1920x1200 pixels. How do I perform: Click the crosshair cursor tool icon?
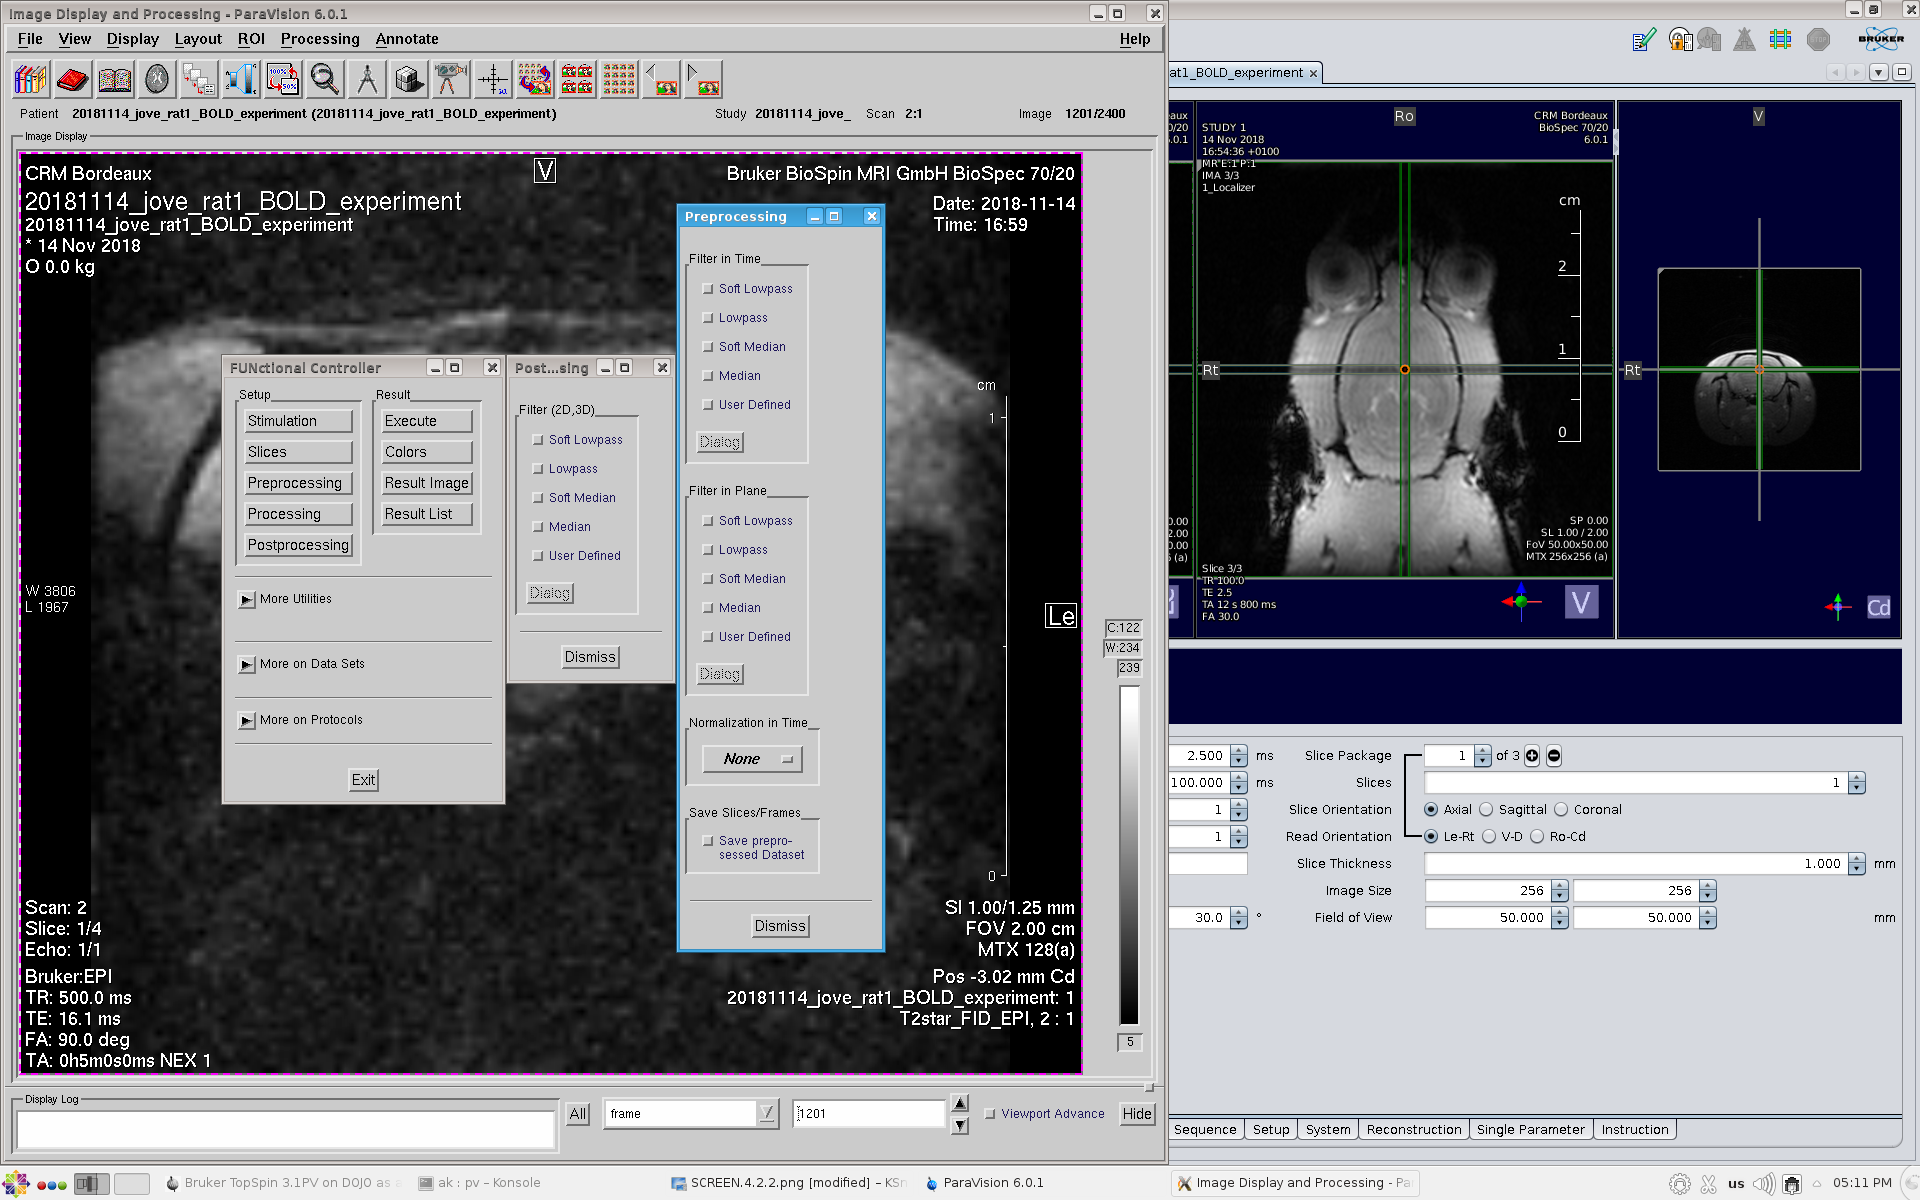click(493, 79)
